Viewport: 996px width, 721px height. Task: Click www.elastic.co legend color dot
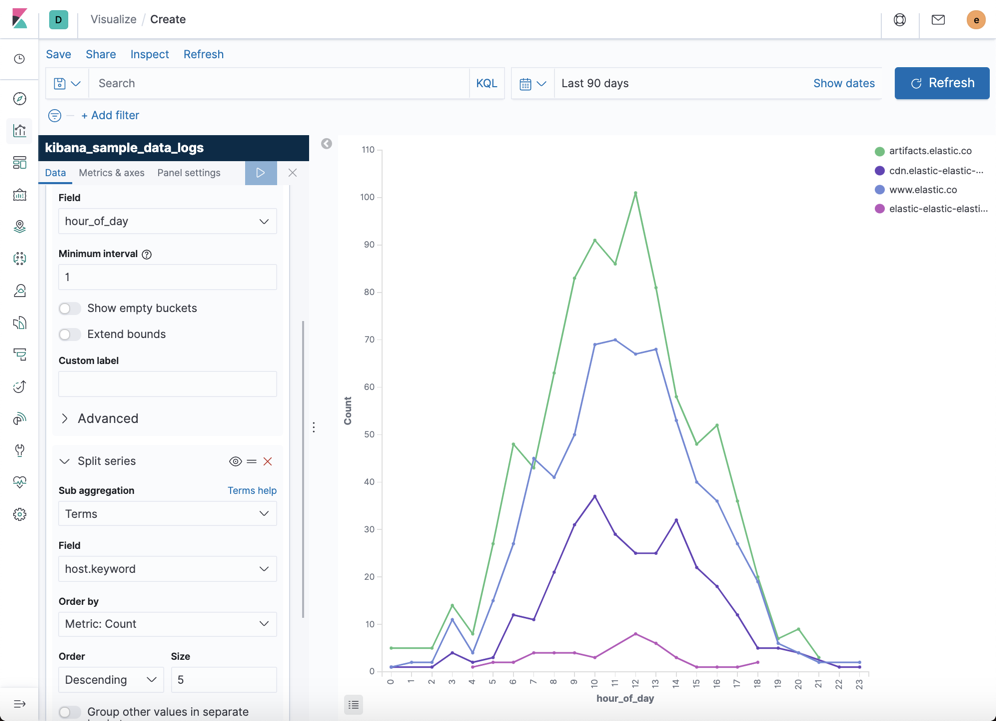pyautogui.click(x=880, y=190)
